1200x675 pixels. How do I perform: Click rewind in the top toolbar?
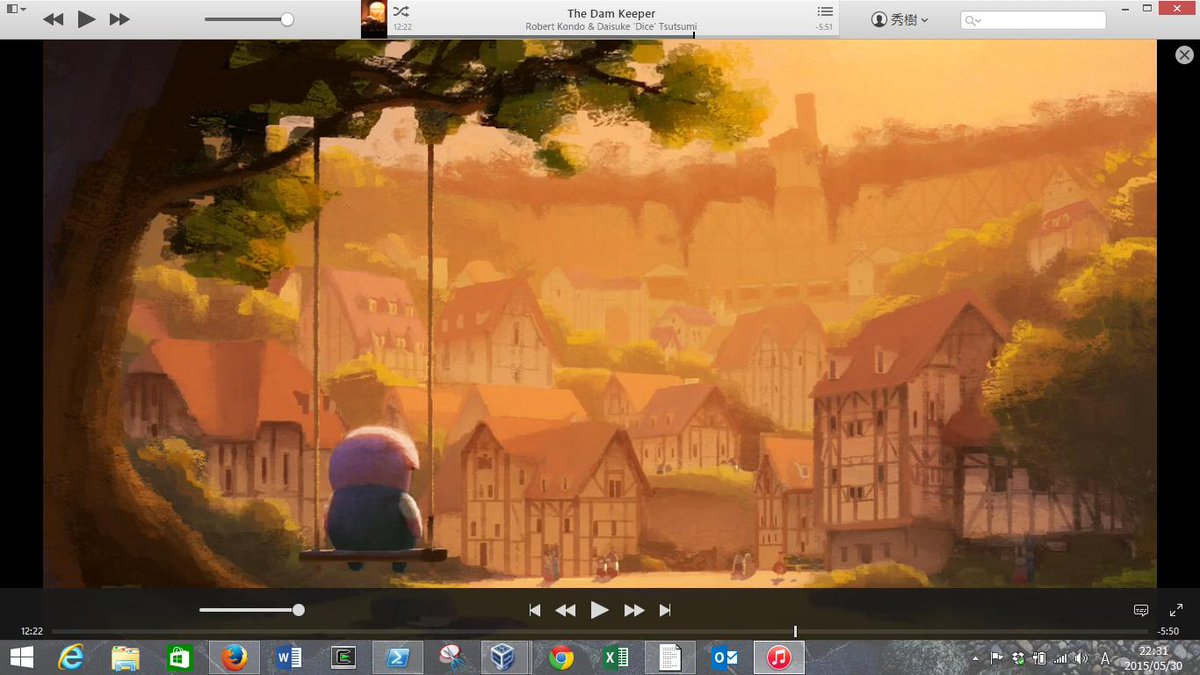54,19
